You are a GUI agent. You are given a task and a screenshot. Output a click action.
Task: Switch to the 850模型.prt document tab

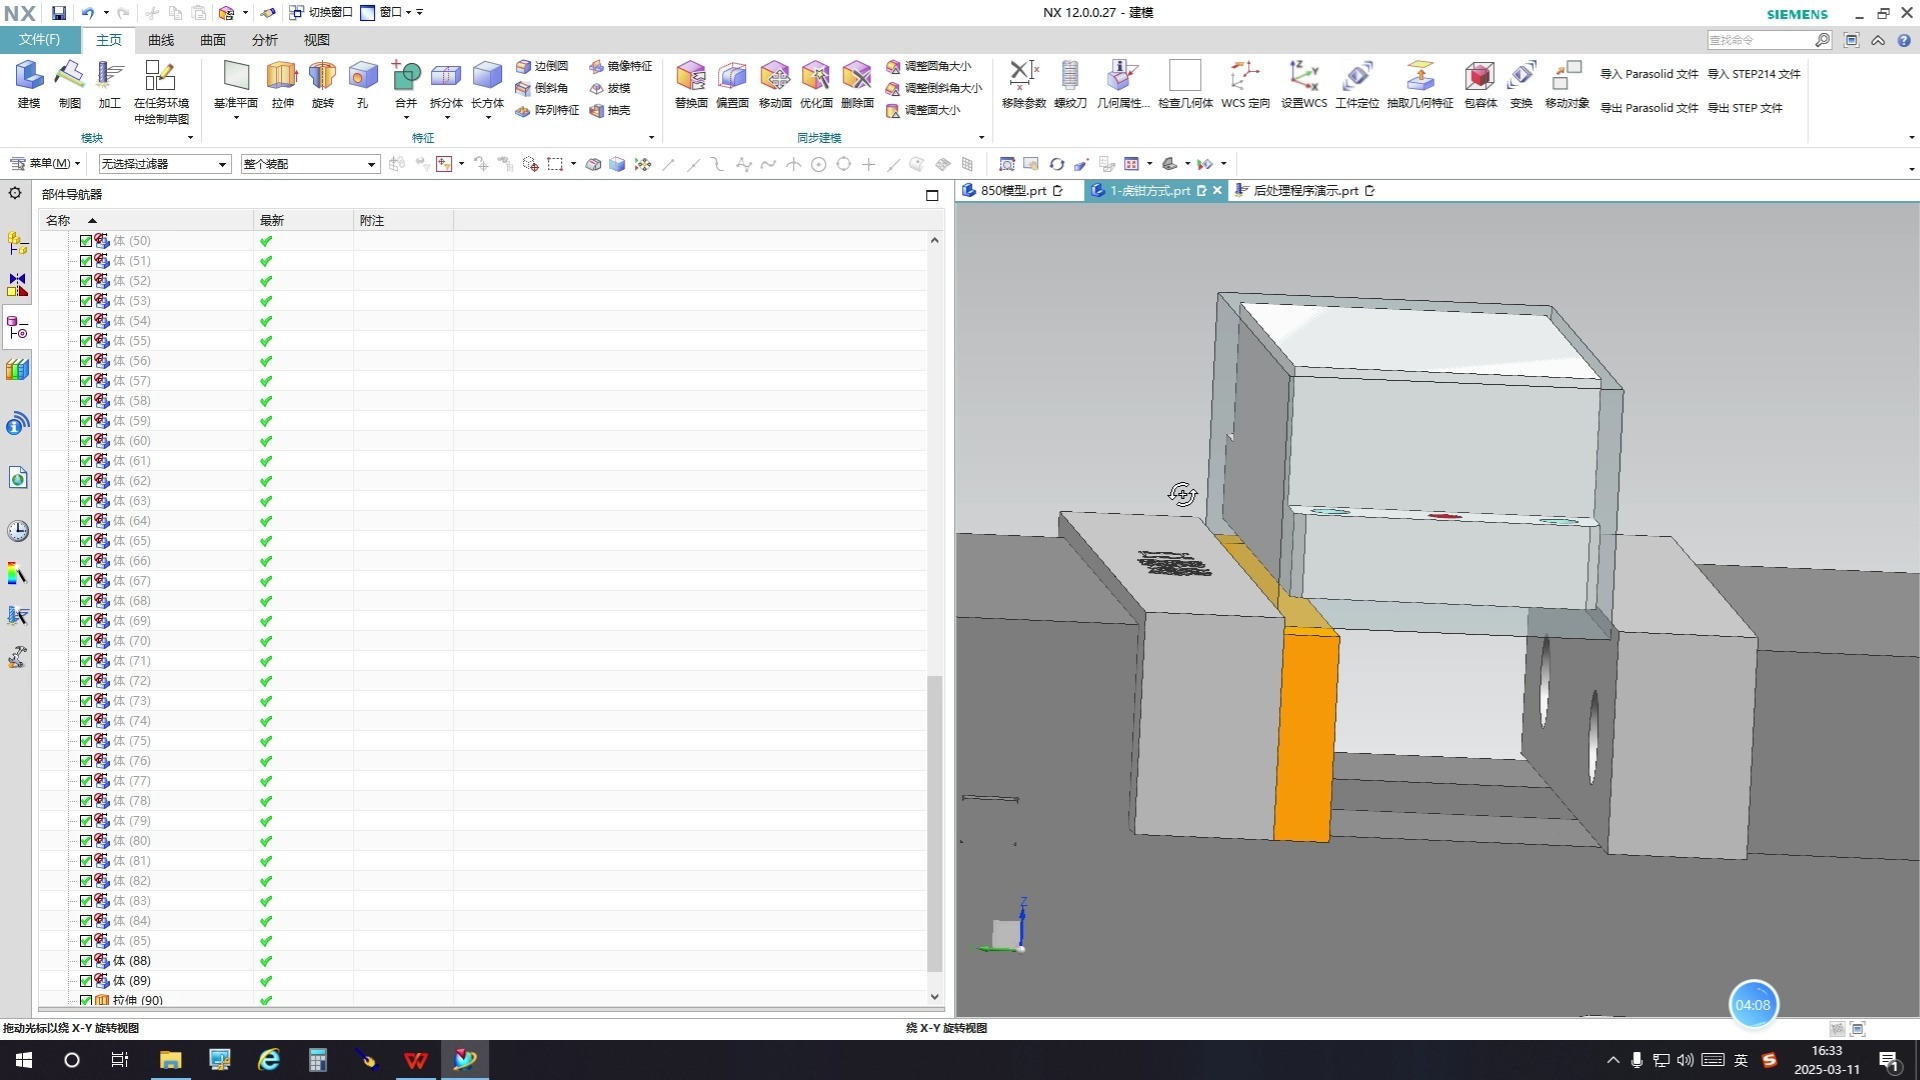(x=1012, y=190)
